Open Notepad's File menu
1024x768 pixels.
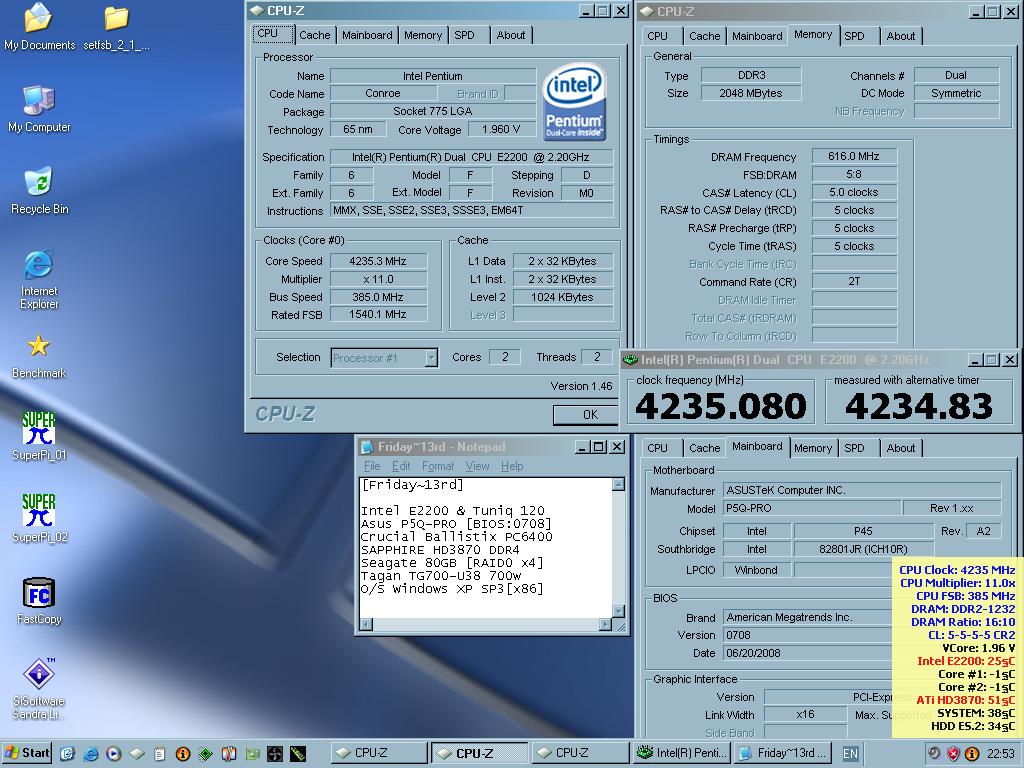tap(372, 466)
